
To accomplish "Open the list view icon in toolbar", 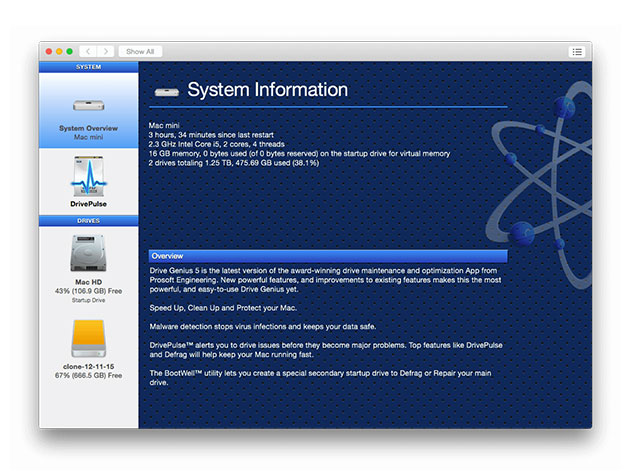I will (577, 52).
